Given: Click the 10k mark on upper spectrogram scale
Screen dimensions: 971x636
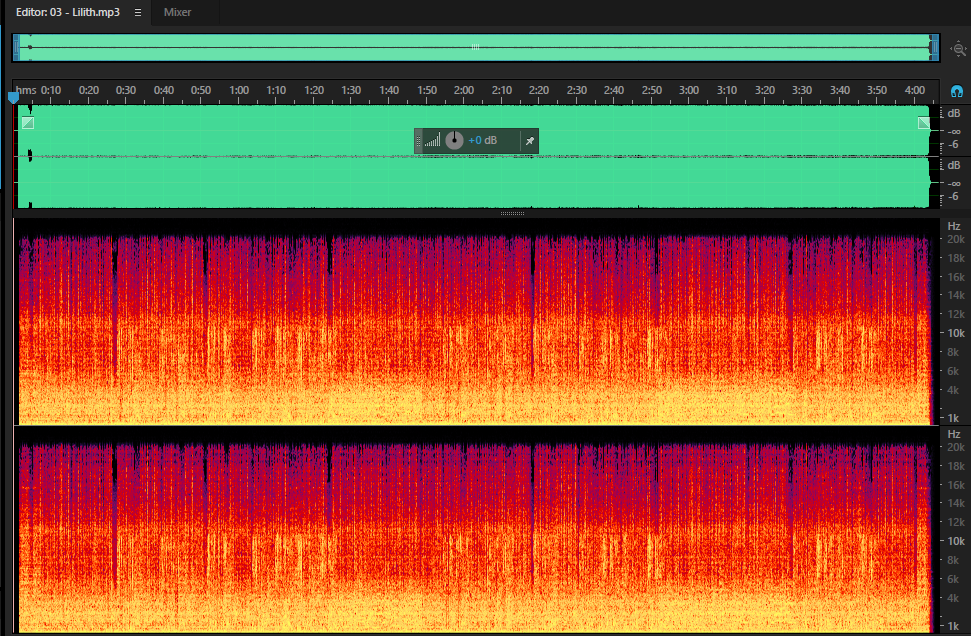Looking at the screenshot, I should click(x=956, y=333).
